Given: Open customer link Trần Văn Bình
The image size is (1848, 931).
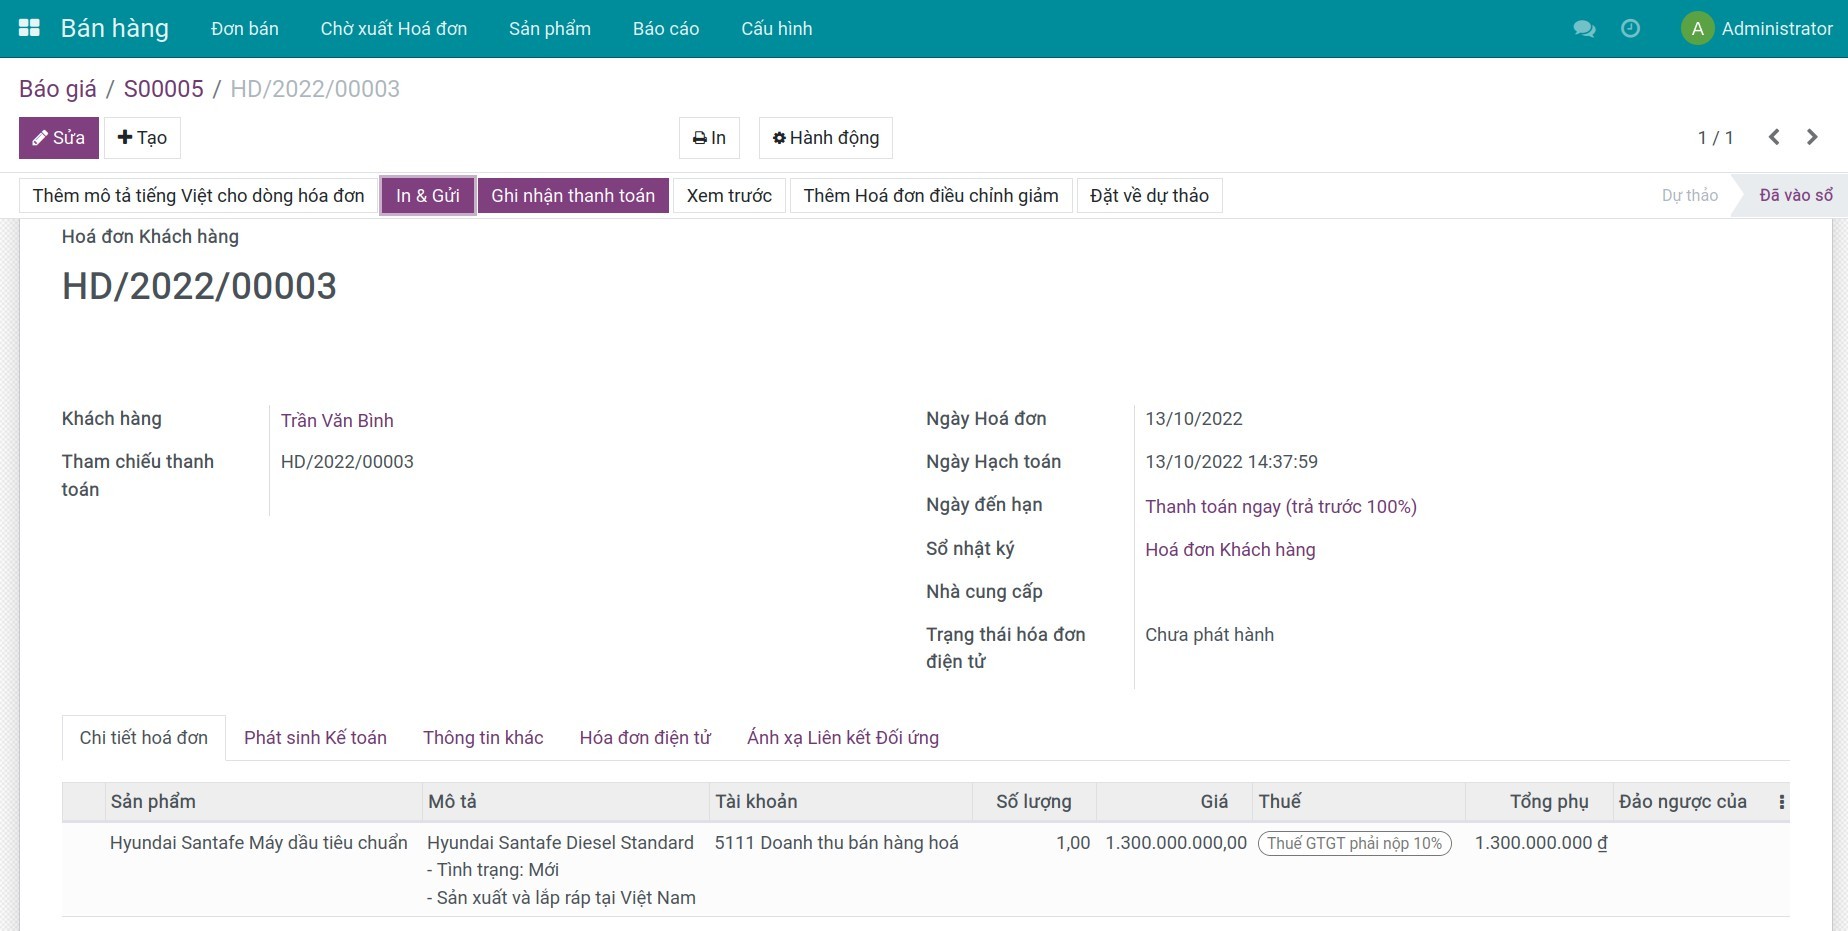Looking at the screenshot, I should [337, 421].
